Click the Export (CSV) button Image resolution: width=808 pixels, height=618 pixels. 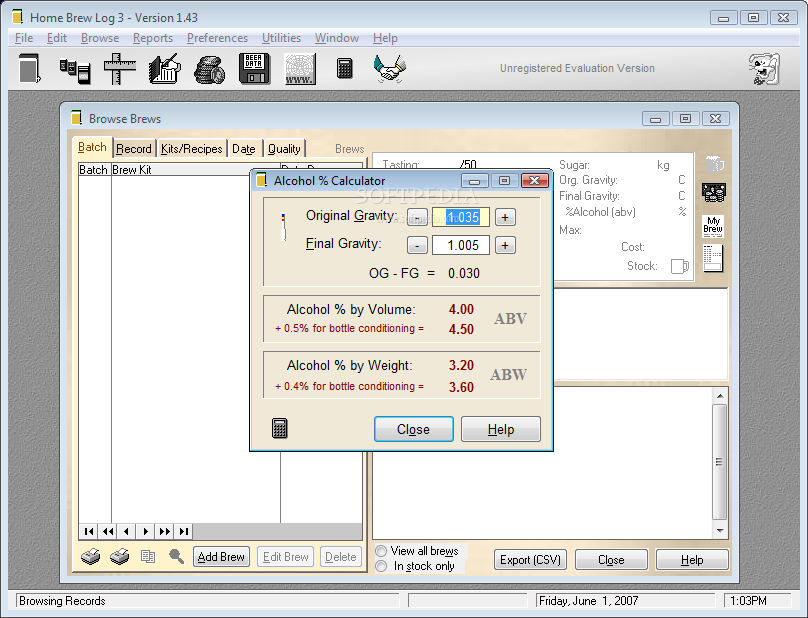pos(530,560)
